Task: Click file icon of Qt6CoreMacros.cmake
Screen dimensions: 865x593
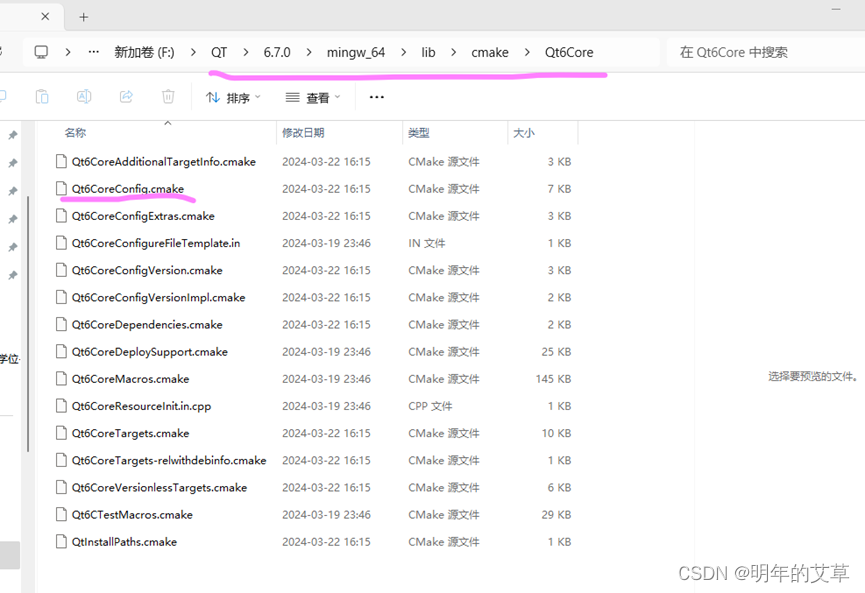Action: (x=61, y=378)
